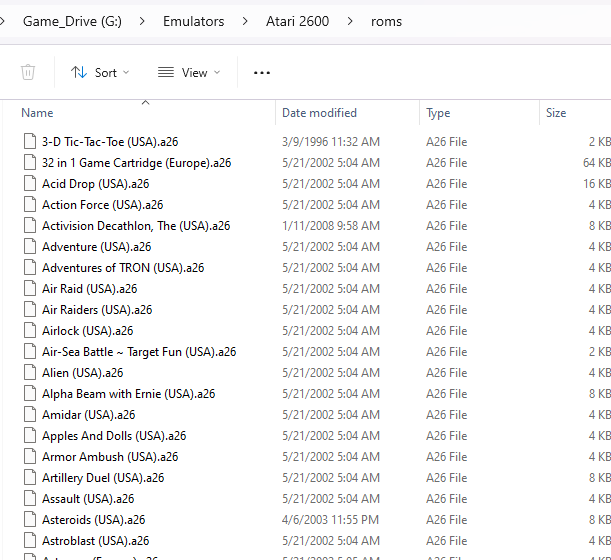611x560 pixels.
Task: Click file icon of Armor Ambush (USA).a26
Action: click(x=30, y=457)
